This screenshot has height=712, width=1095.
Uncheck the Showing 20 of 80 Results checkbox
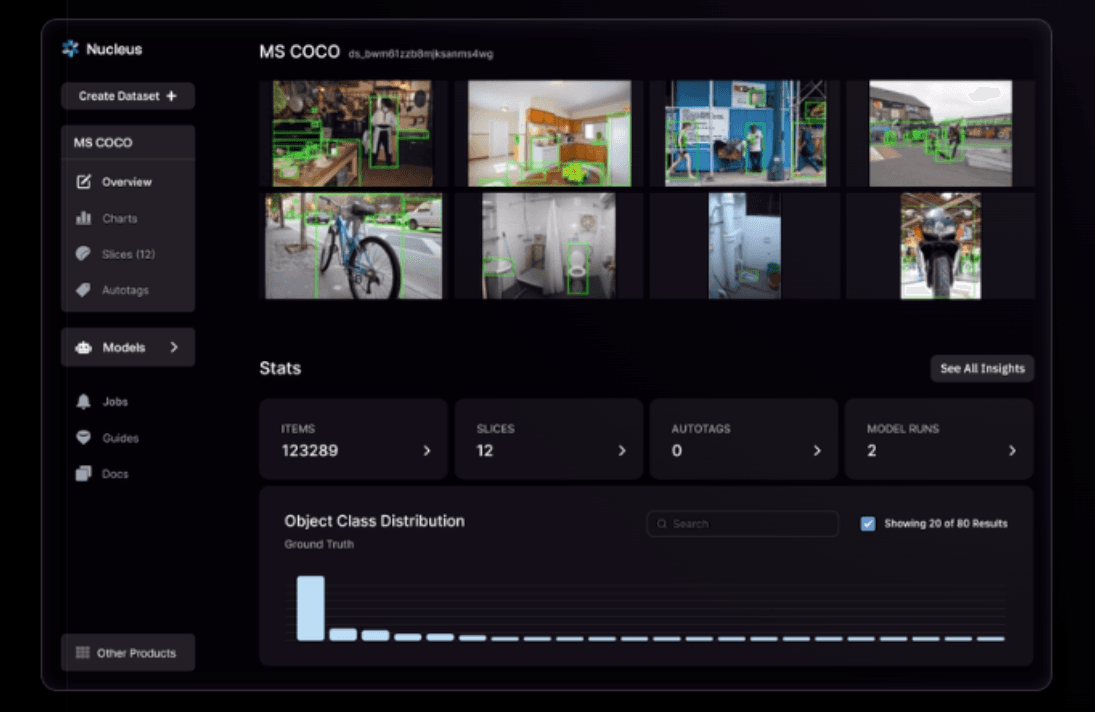[868, 524]
